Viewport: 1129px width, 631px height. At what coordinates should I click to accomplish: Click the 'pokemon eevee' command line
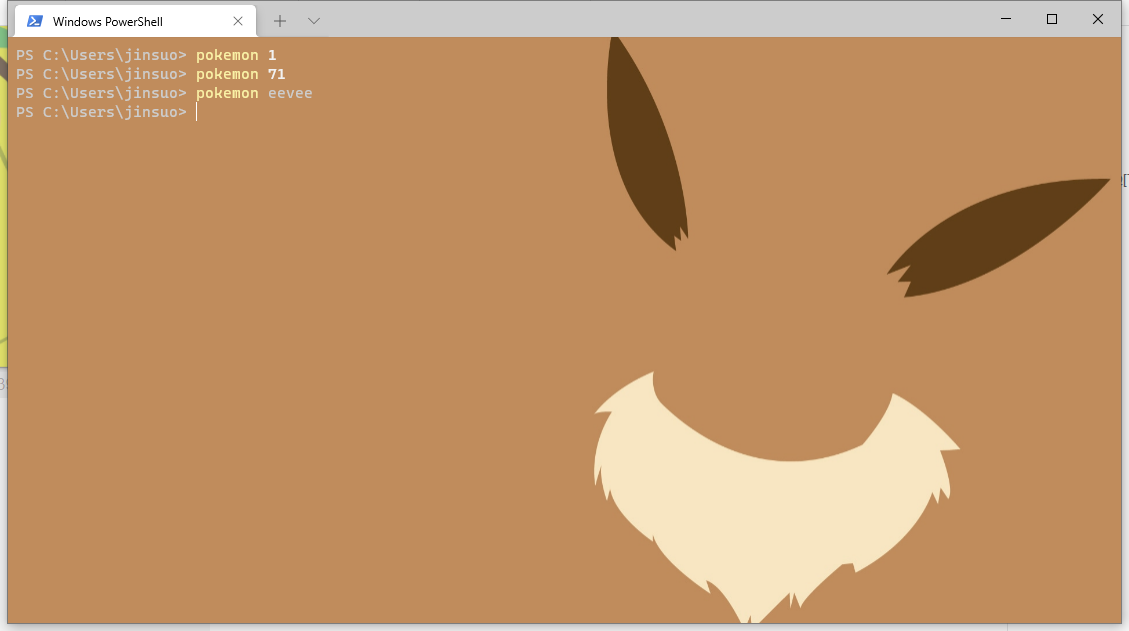click(164, 93)
